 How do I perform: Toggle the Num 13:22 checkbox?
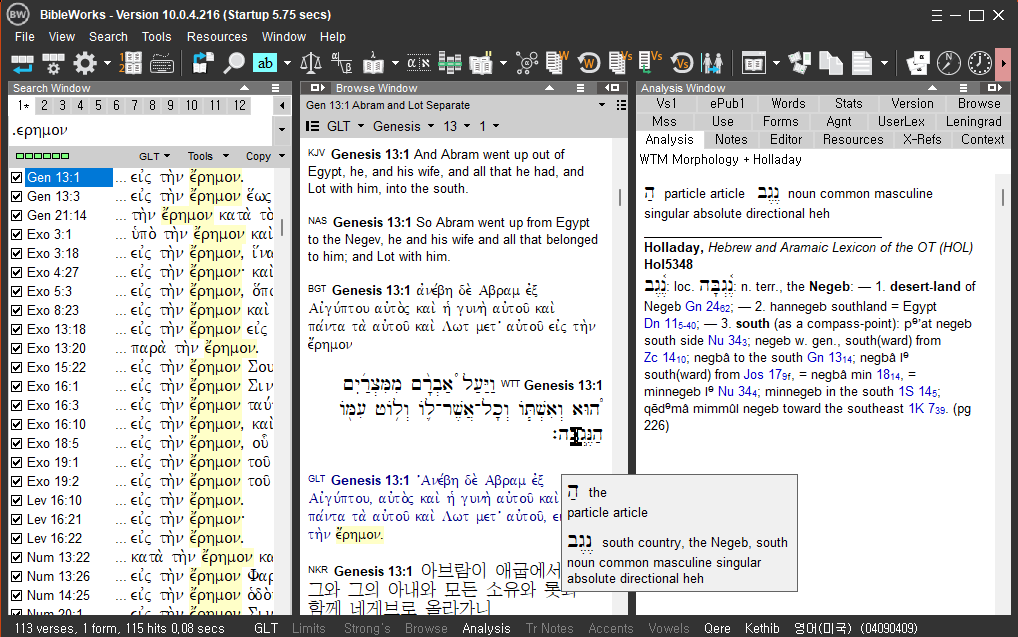pos(17,557)
